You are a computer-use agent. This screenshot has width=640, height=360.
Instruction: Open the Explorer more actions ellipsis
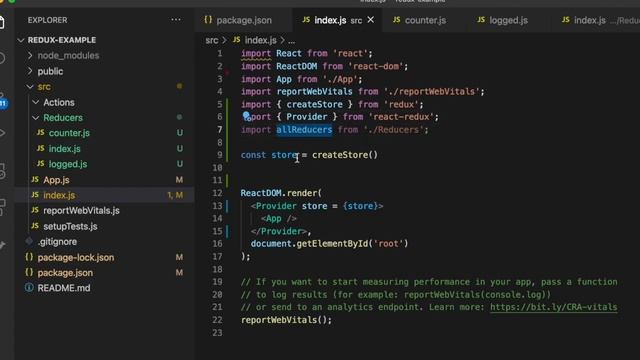176,20
